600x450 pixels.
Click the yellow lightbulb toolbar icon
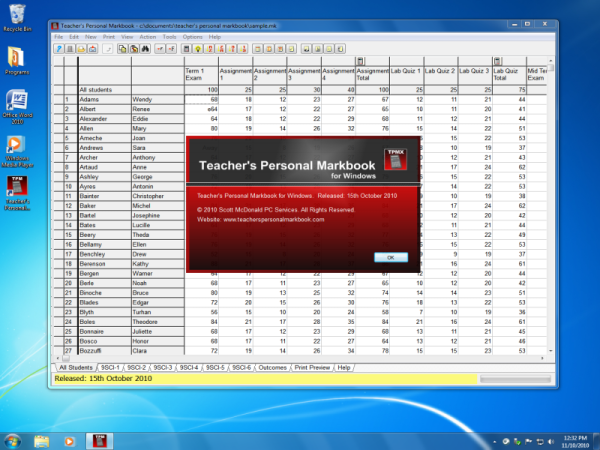(x=198, y=49)
